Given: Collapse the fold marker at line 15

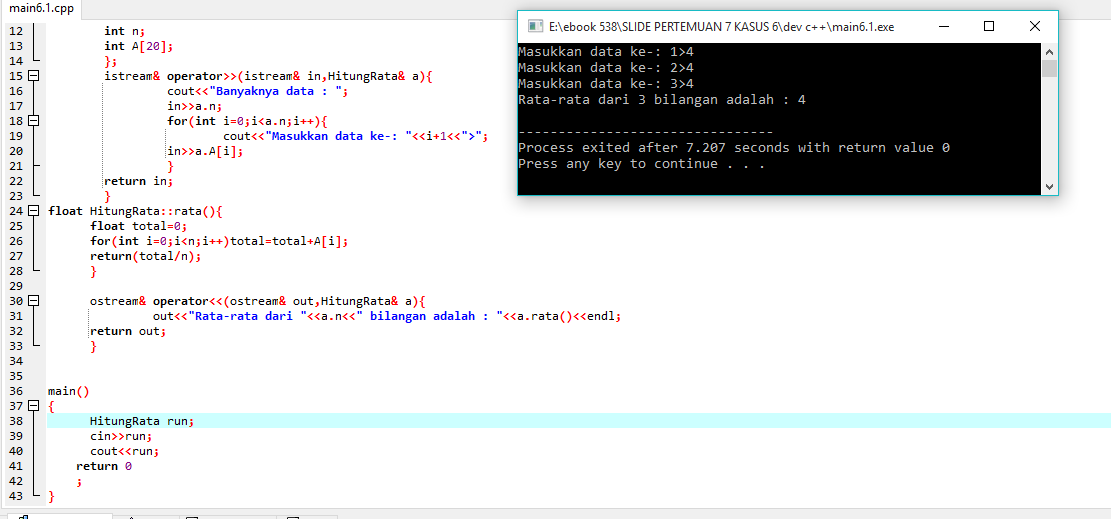Looking at the screenshot, I should point(33,76).
